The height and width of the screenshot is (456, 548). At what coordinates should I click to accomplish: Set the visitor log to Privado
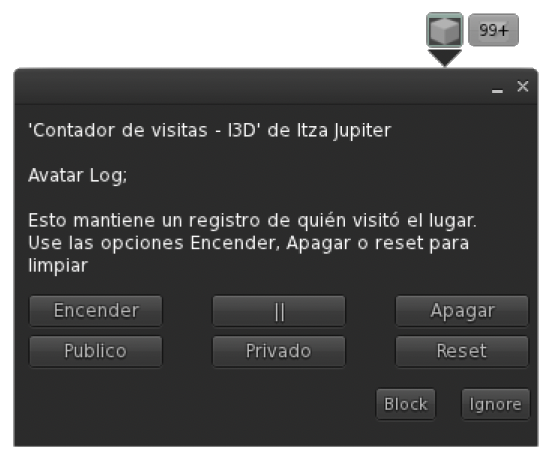(279, 351)
